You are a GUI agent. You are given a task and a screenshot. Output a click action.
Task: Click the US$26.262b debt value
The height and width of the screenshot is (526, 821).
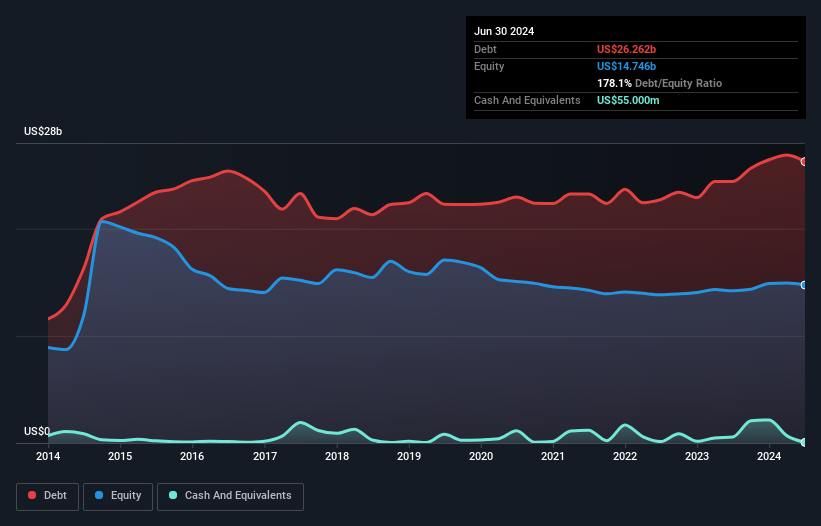626,49
